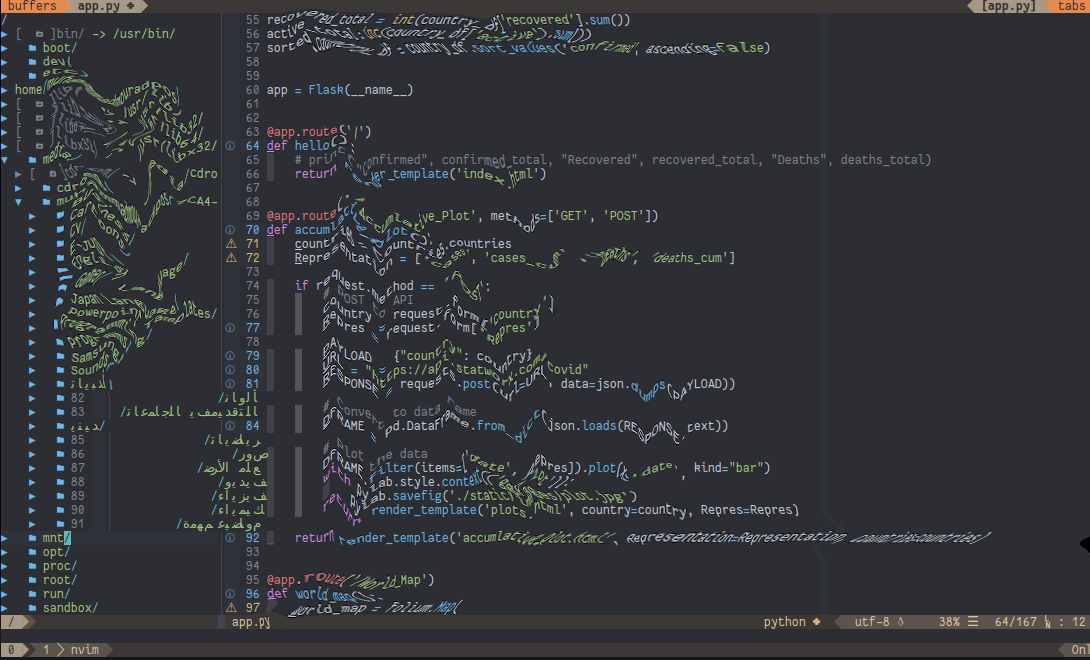The width and height of the screenshot is (1090, 660).
Task: Click the info sign on line 96
Action: [230, 594]
